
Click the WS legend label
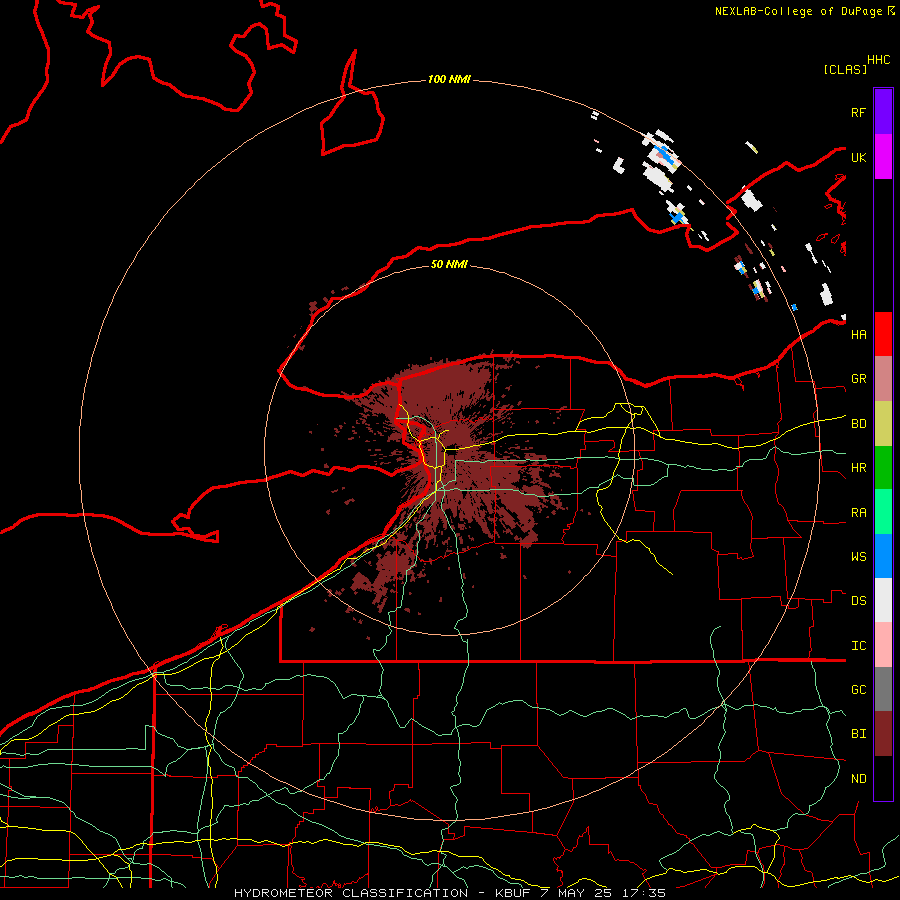click(x=858, y=557)
